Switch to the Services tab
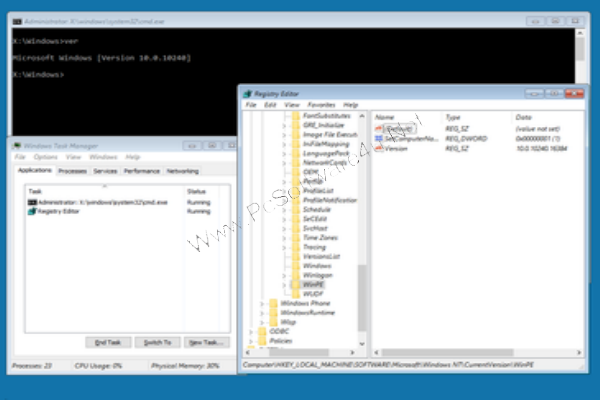This screenshot has width=600, height=400. coord(105,171)
